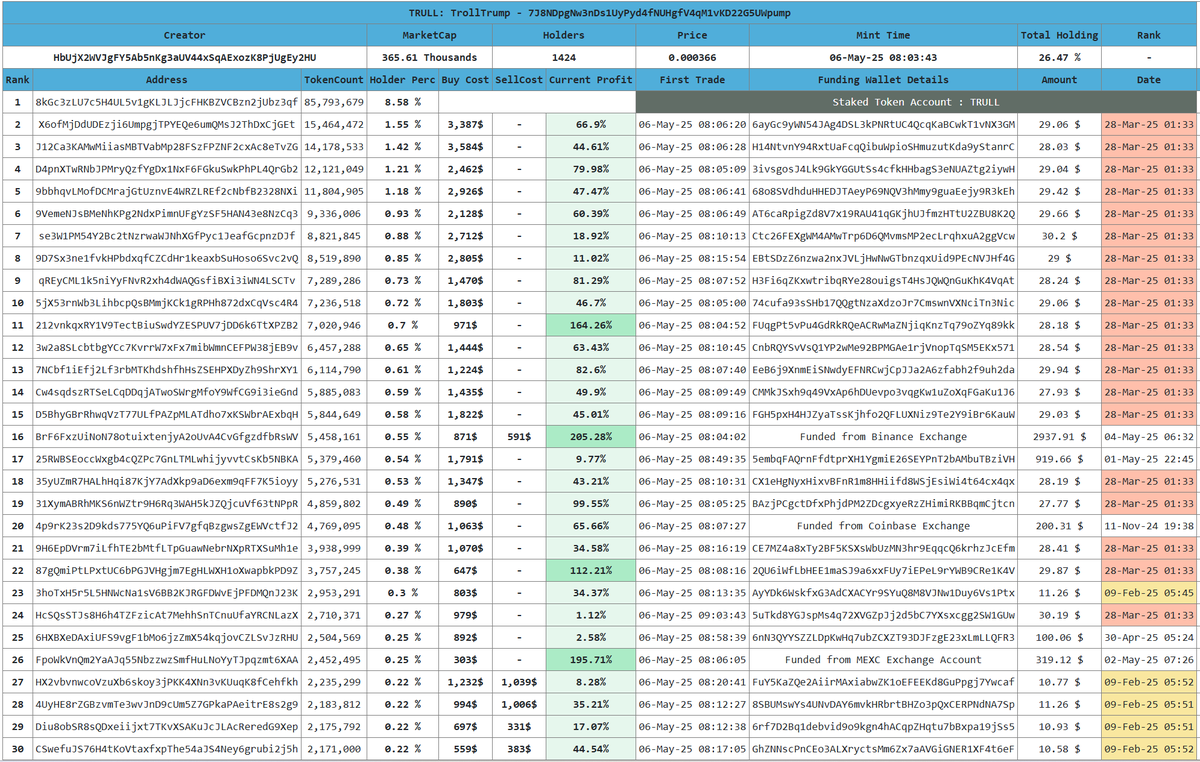This screenshot has width=1200, height=762.
Task: Click the 79.98% profit cell
Action: (x=591, y=169)
